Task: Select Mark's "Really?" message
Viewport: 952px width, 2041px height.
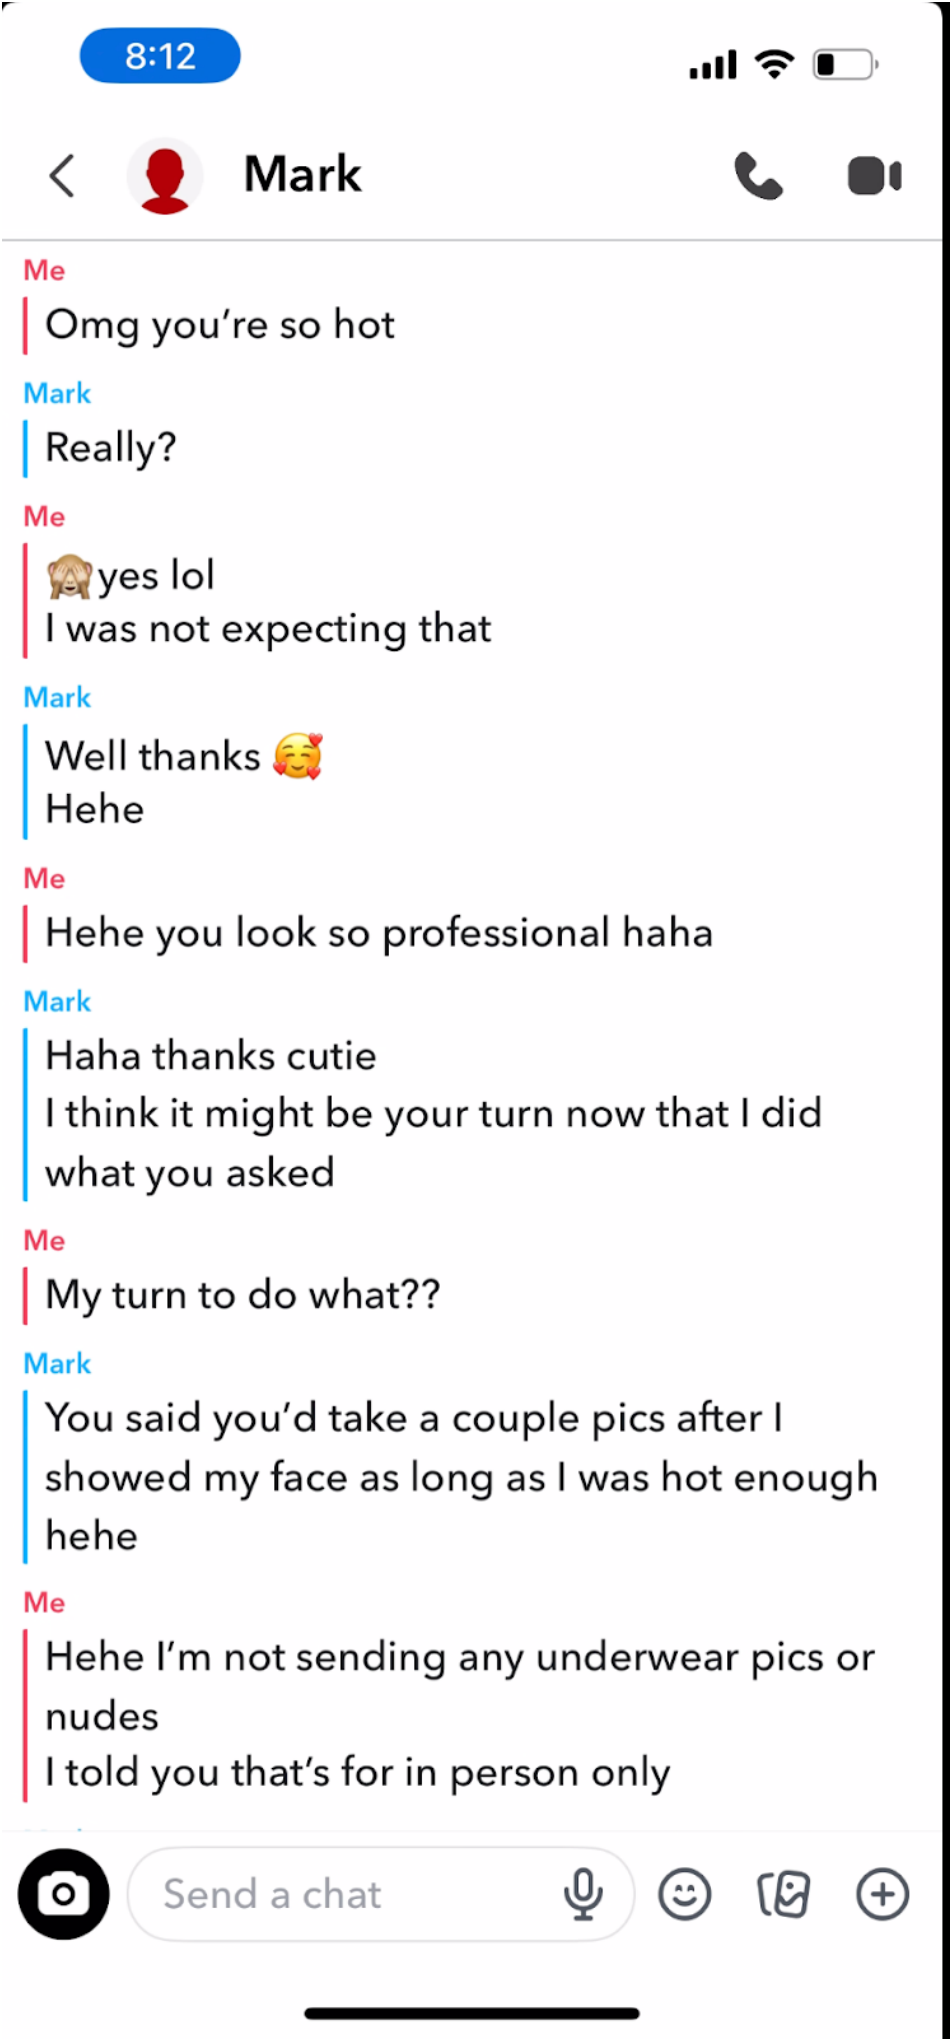Action: (111, 448)
